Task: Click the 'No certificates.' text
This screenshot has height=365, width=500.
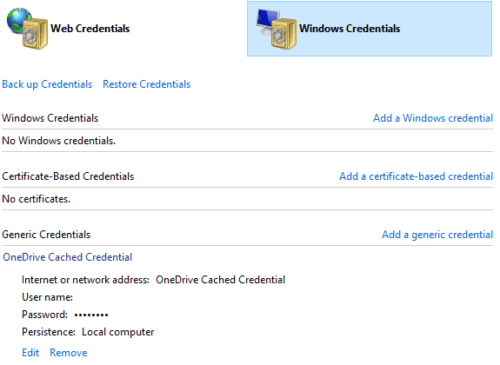Action: click(36, 199)
